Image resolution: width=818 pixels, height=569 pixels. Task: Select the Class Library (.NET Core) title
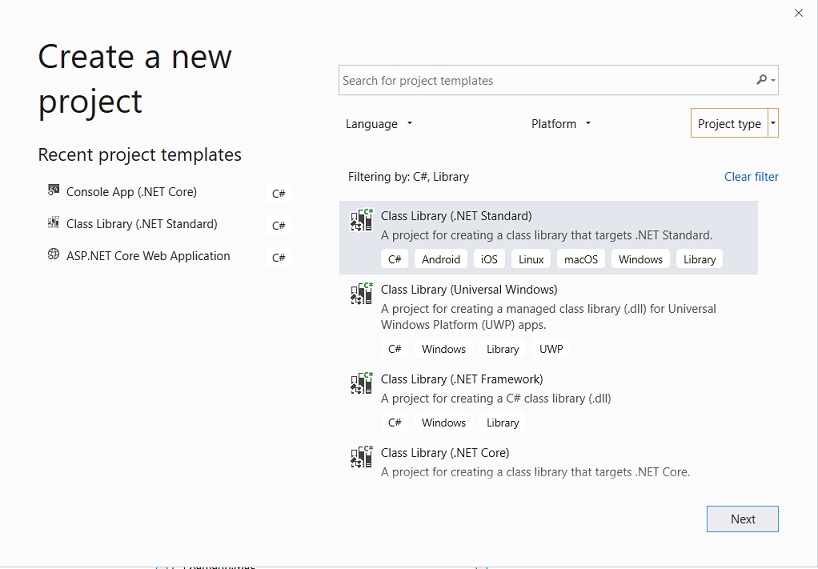click(445, 453)
